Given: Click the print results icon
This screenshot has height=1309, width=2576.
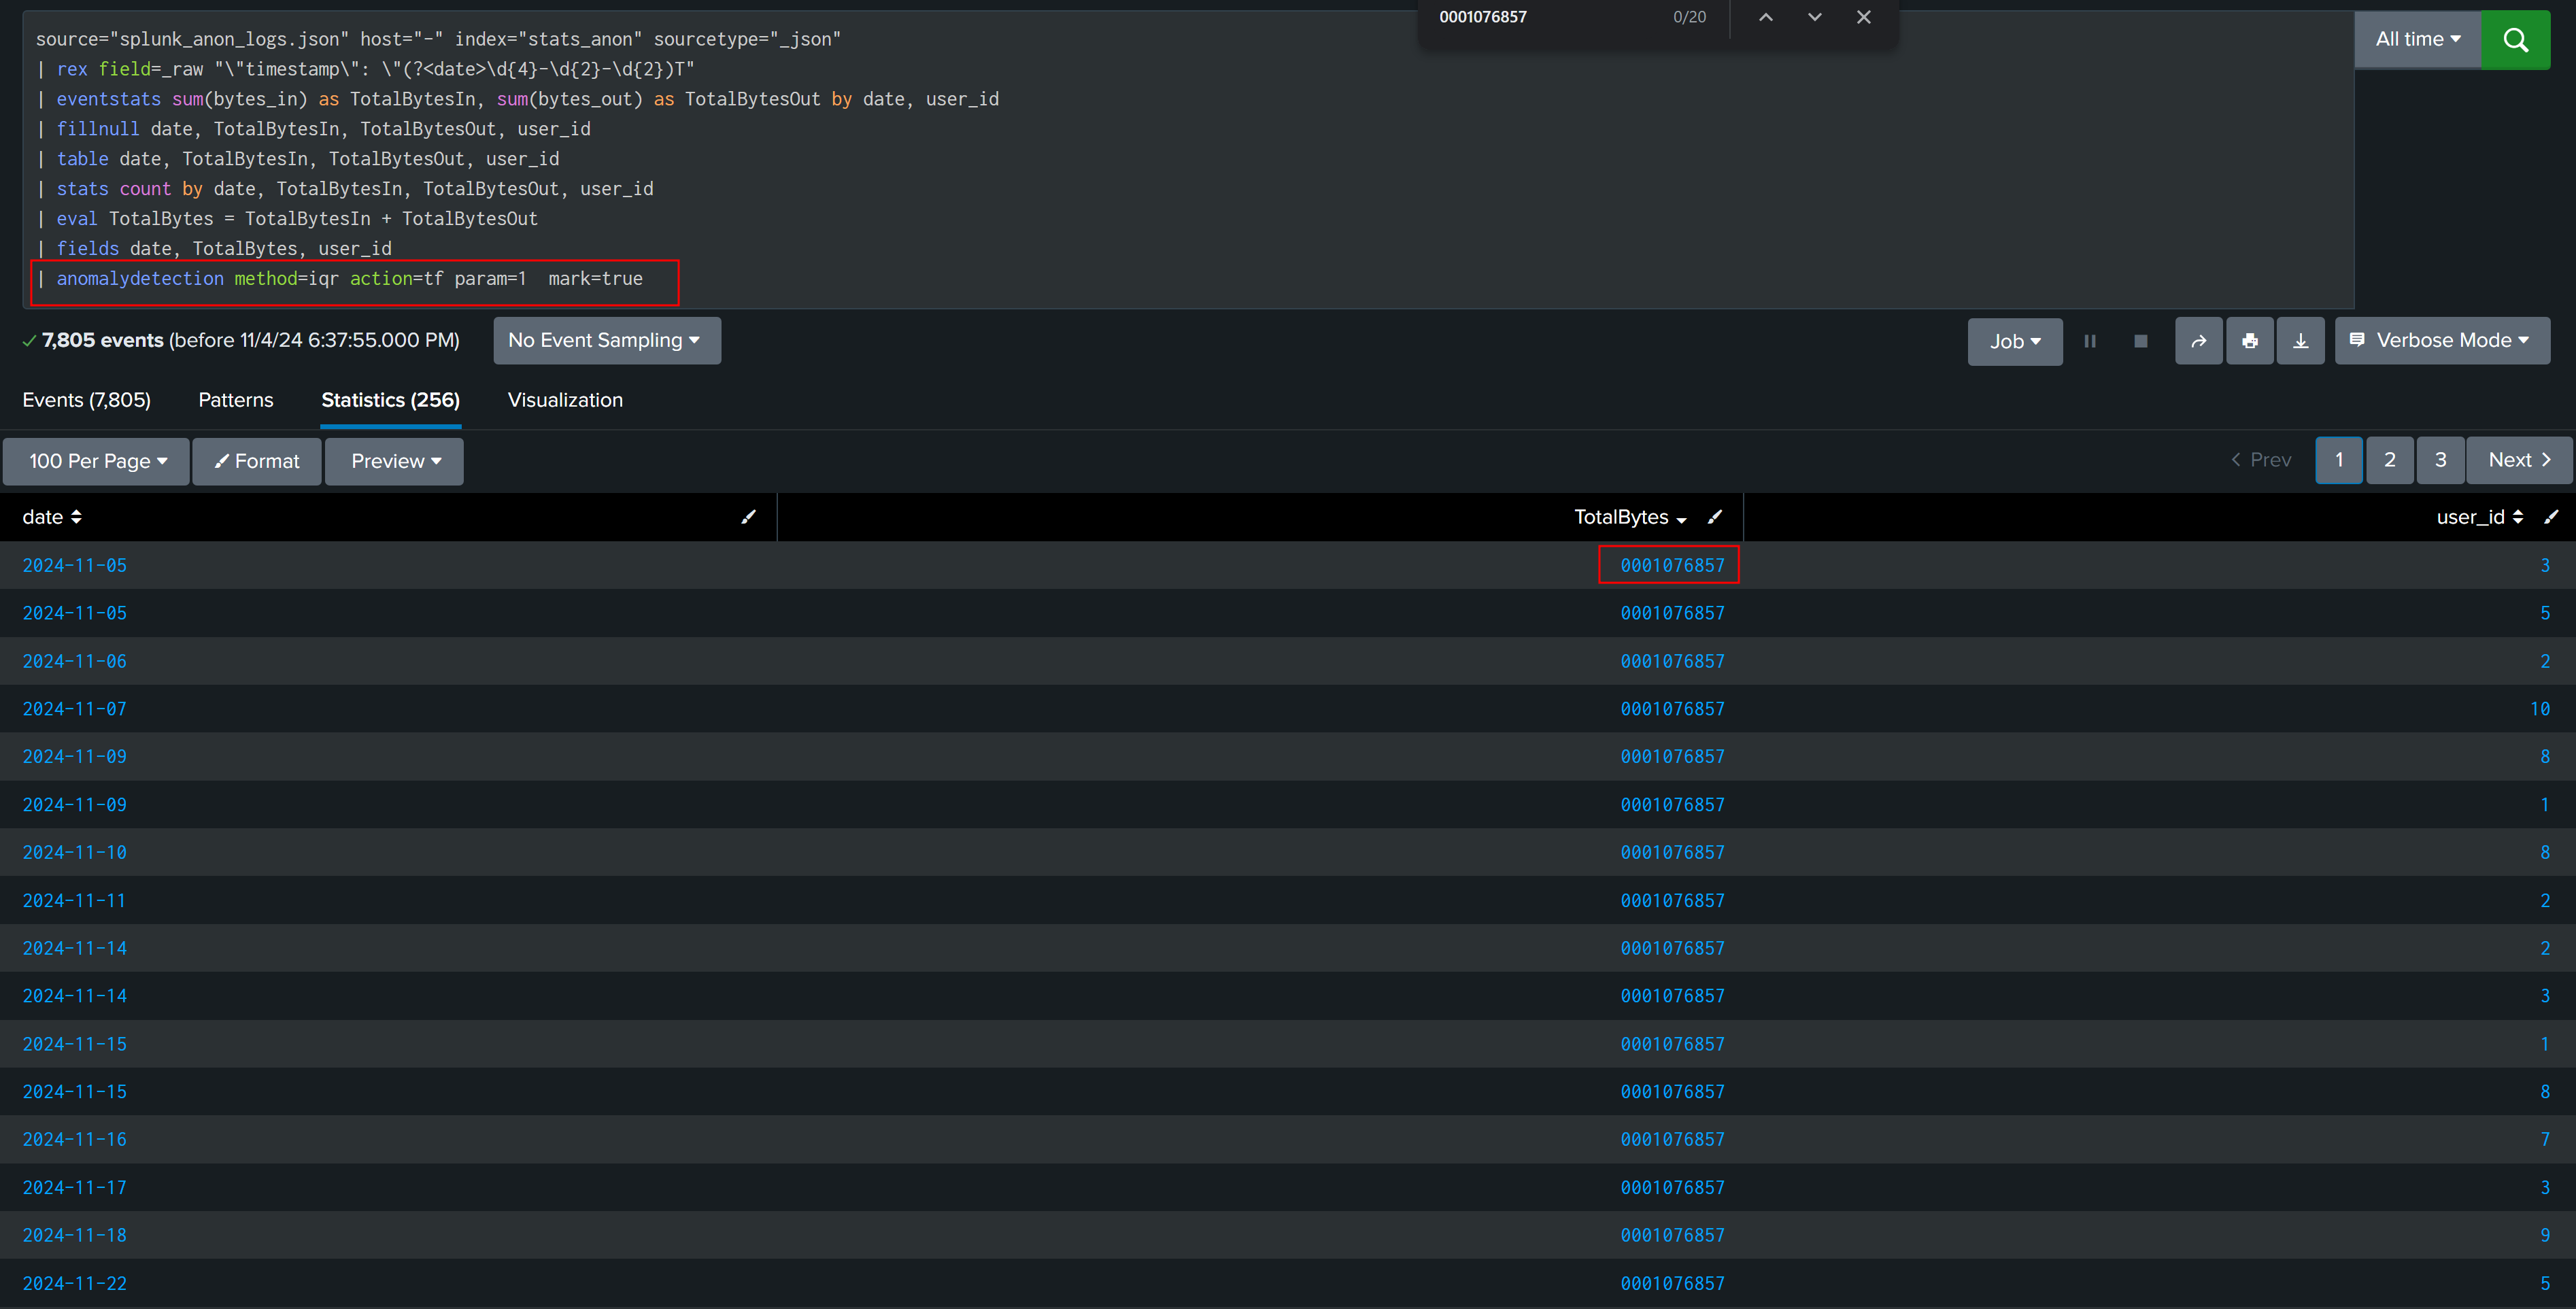Looking at the screenshot, I should tap(2249, 341).
